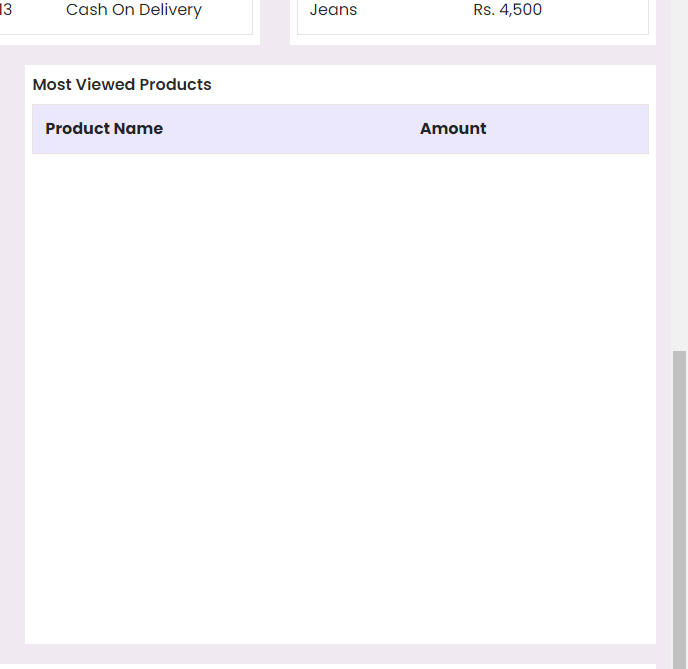Select the Rs. 4,500 amount cell
688x669 pixels.
(508, 10)
